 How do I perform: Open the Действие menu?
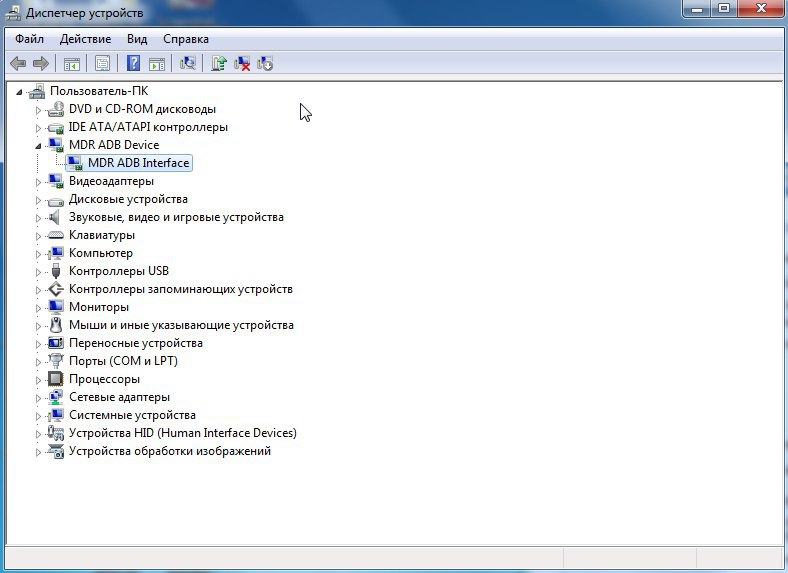click(x=85, y=39)
